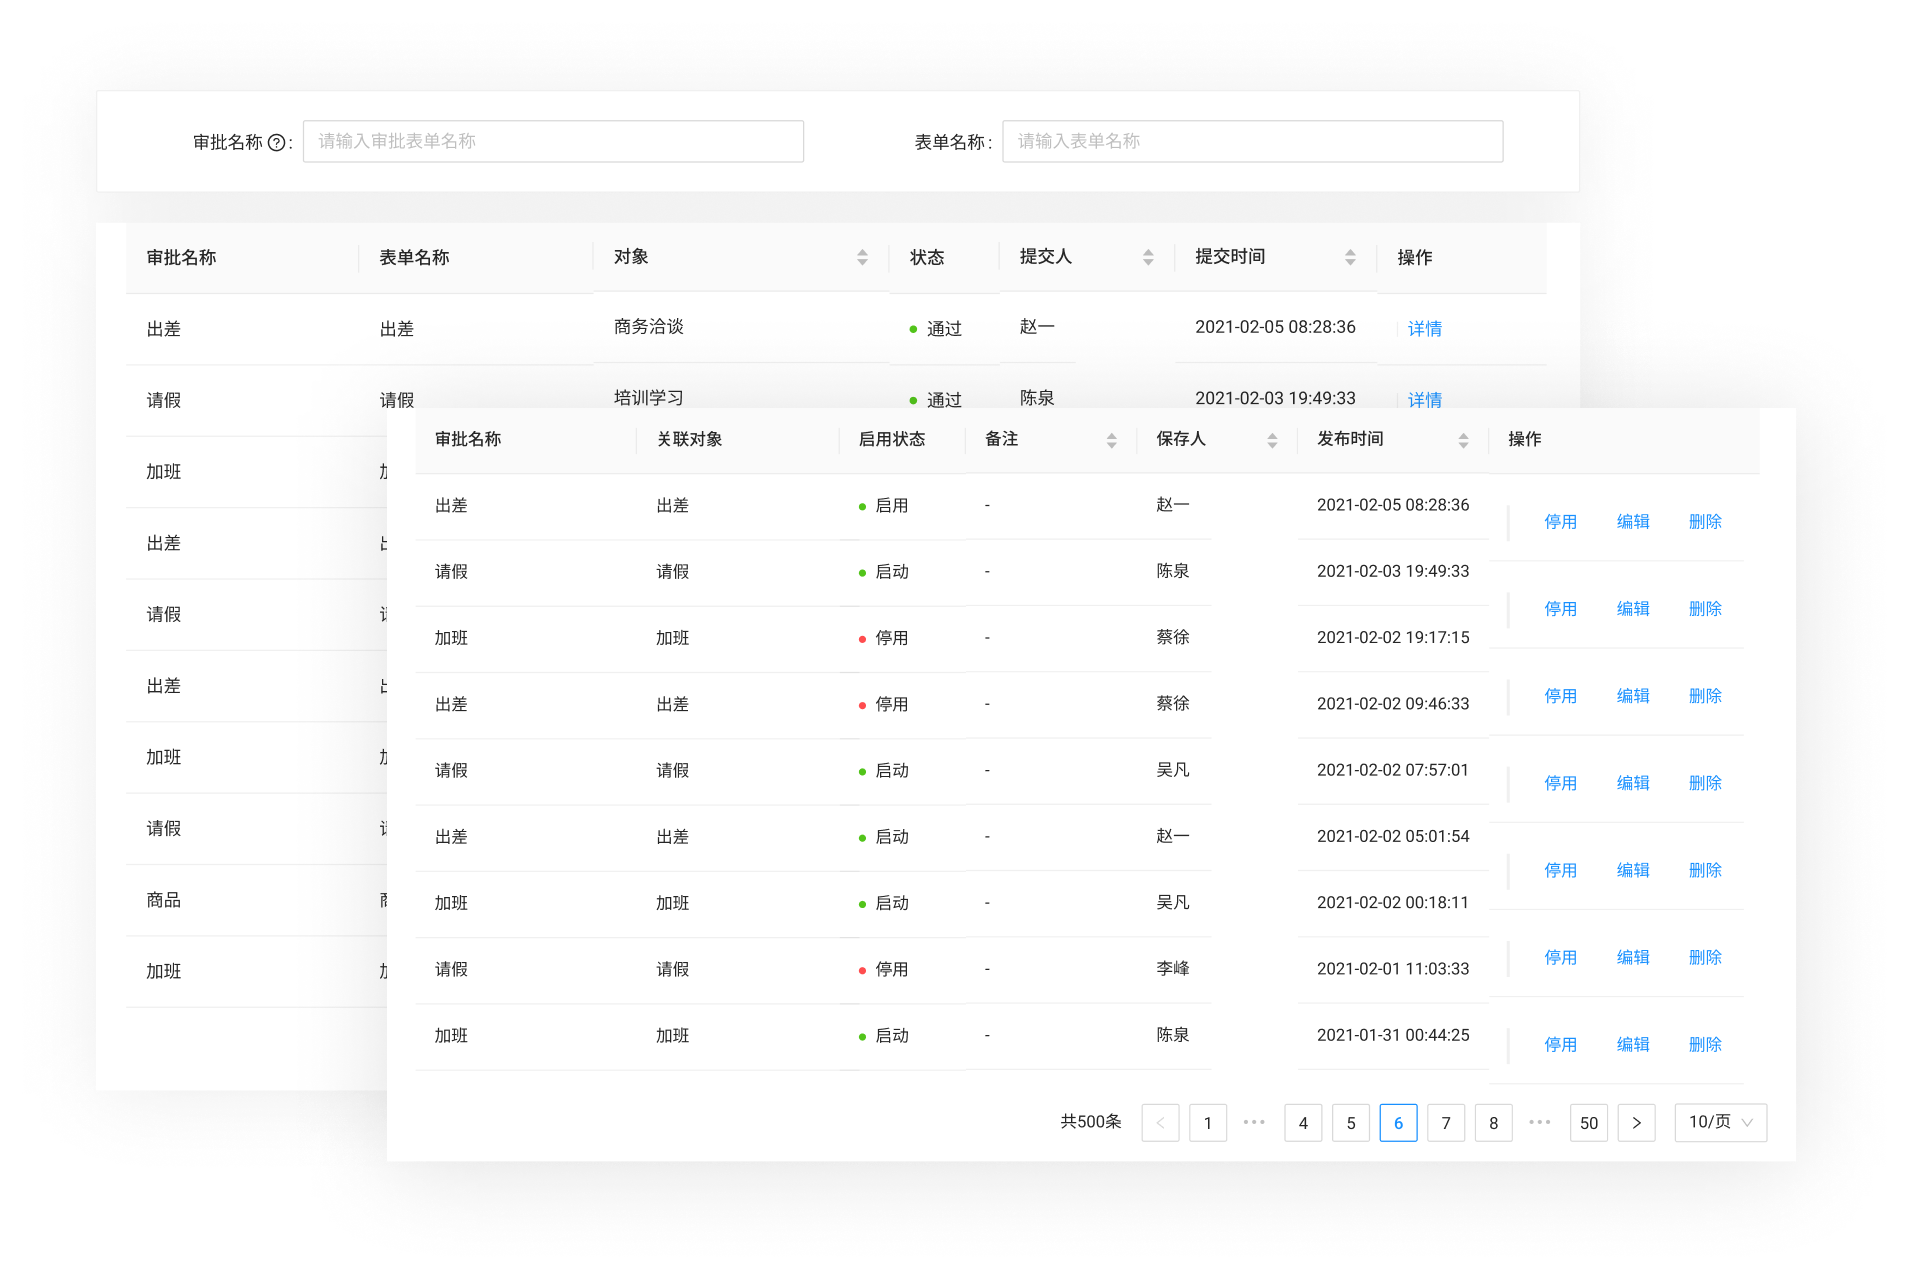This screenshot has height=1276, width=1905.
Task: Jump to page 50
Action: coord(1588,1122)
